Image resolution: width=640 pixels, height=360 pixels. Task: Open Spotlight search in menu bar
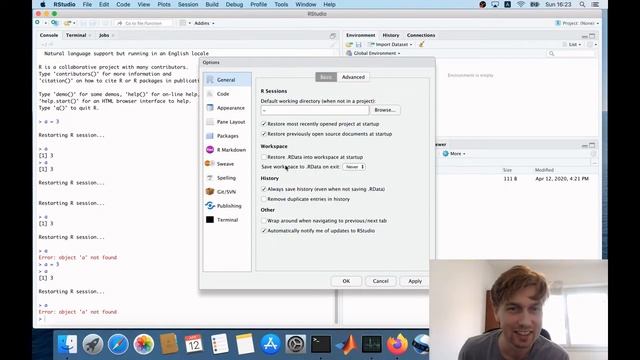pyautogui.click(x=582, y=4)
